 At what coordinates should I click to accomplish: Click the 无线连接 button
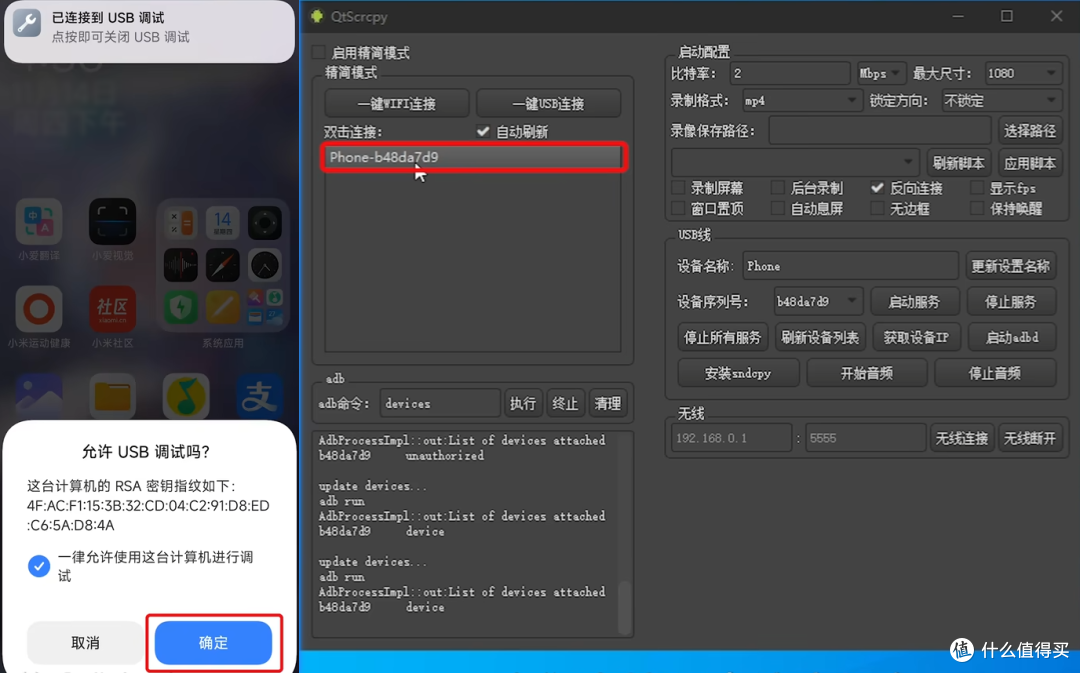point(962,437)
